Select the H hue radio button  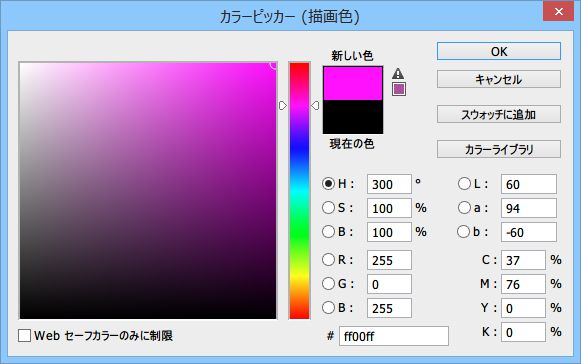328,183
